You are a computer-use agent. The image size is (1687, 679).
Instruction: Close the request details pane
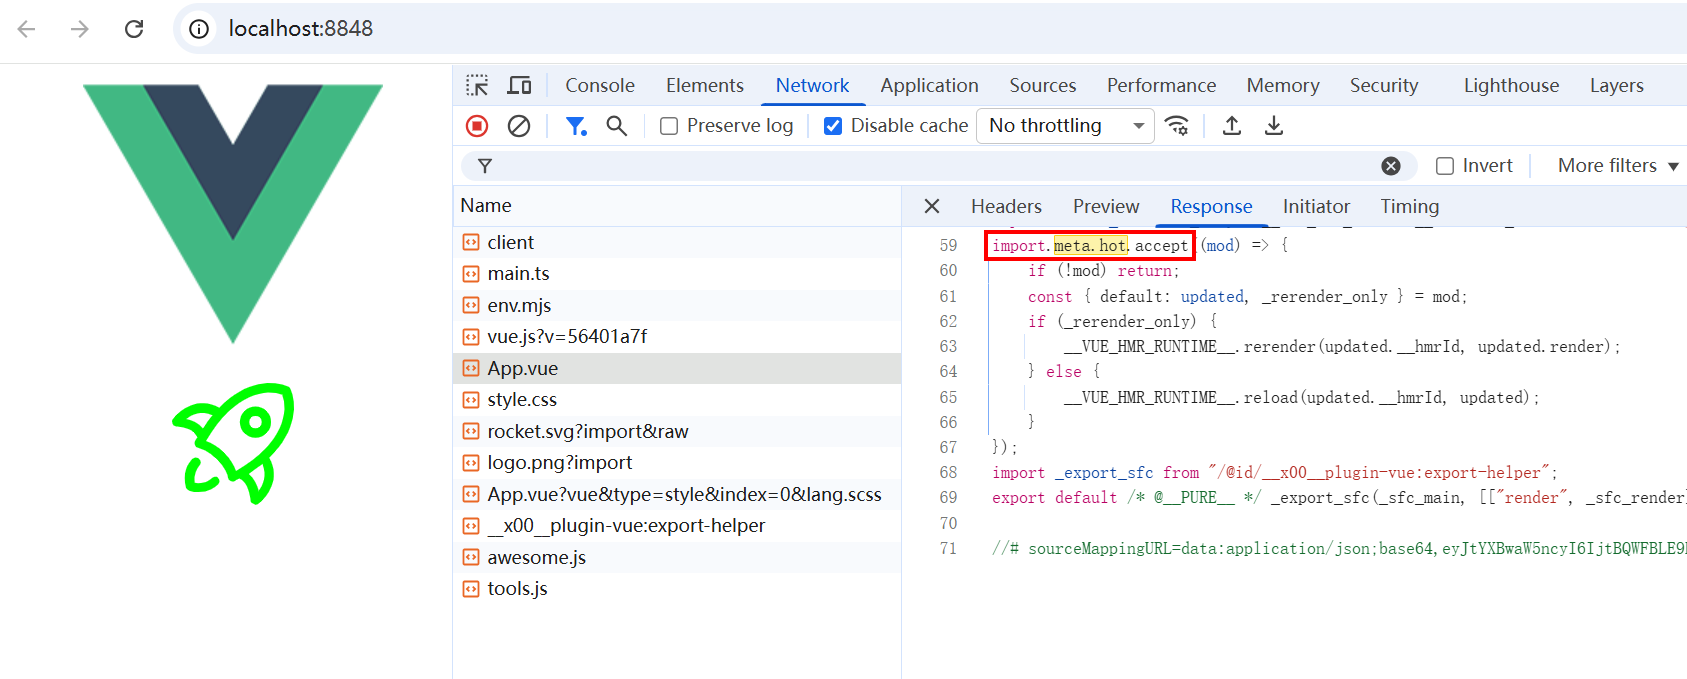pyautogui.click(x=932, y=206)
